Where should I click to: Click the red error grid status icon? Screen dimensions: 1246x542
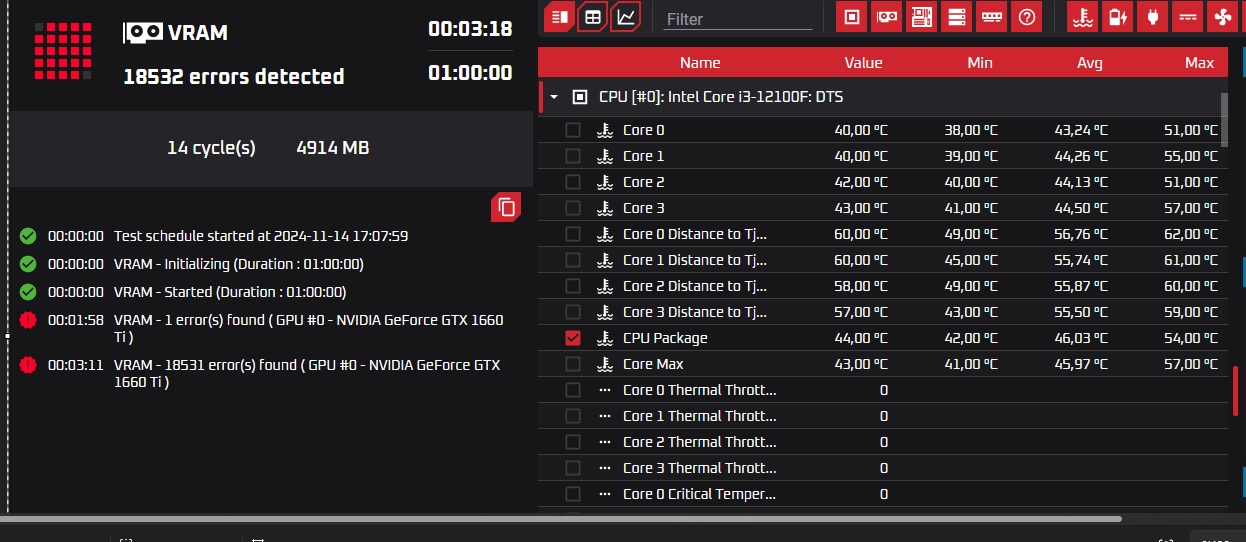coord(63,50)
